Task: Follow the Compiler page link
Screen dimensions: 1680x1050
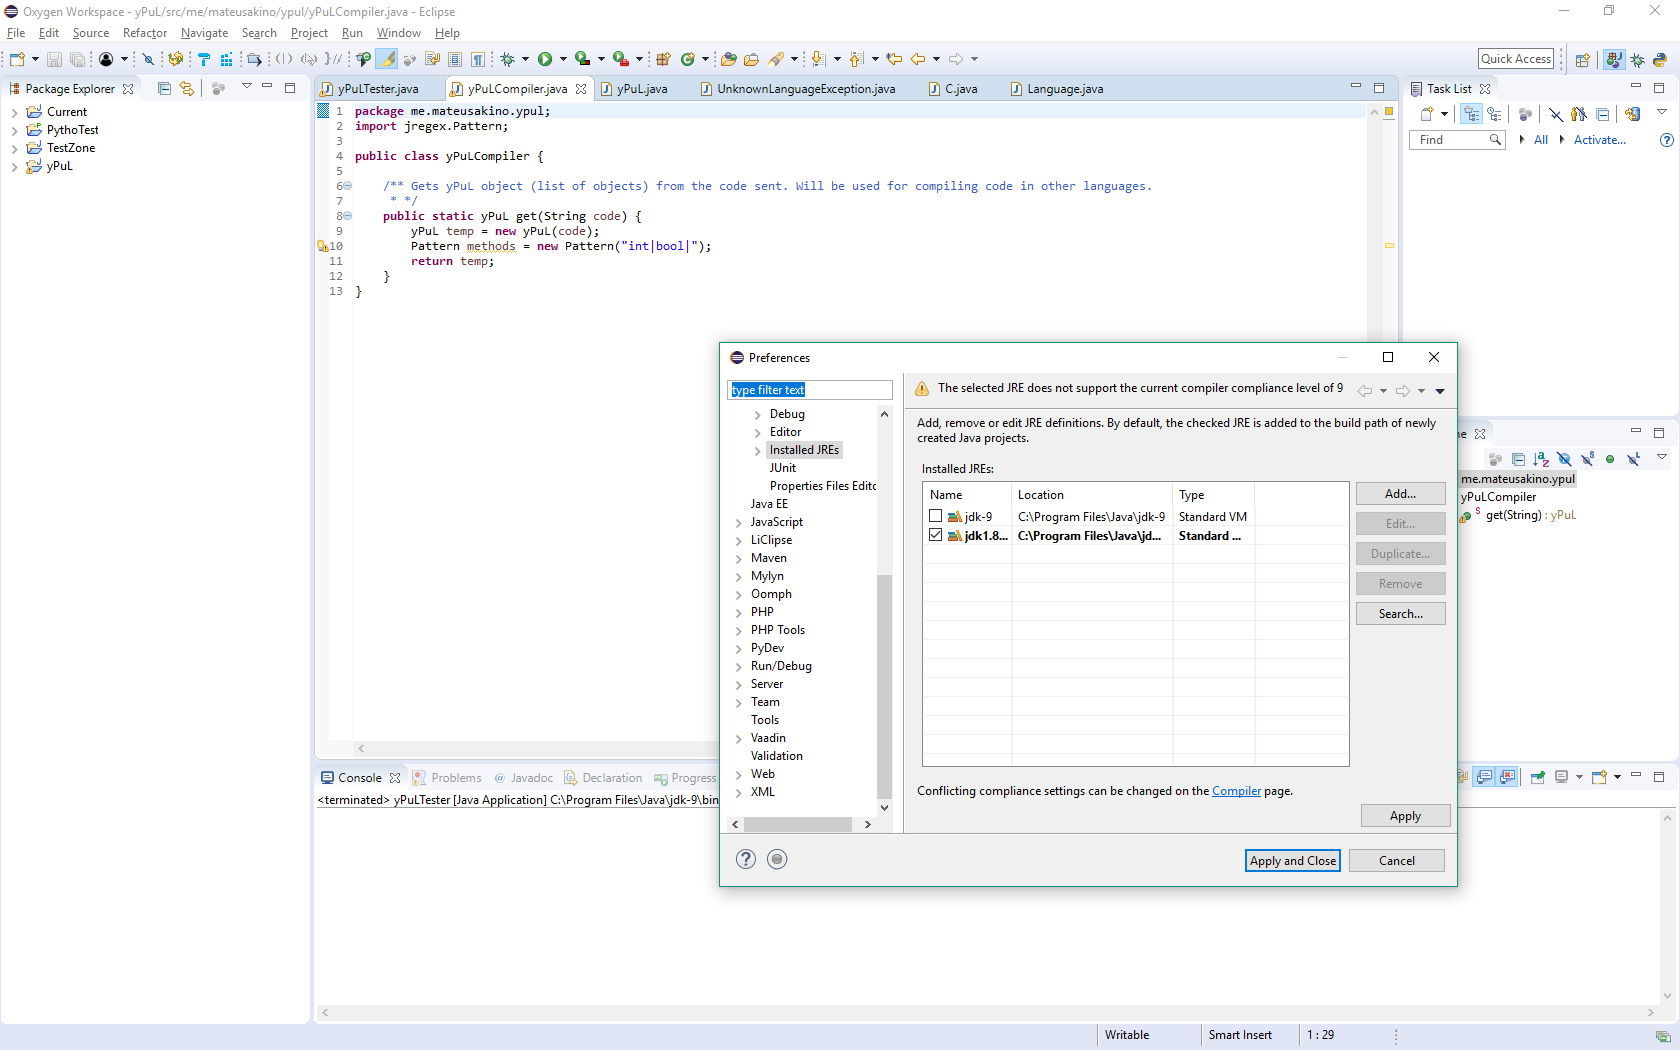Action: 1236,791
